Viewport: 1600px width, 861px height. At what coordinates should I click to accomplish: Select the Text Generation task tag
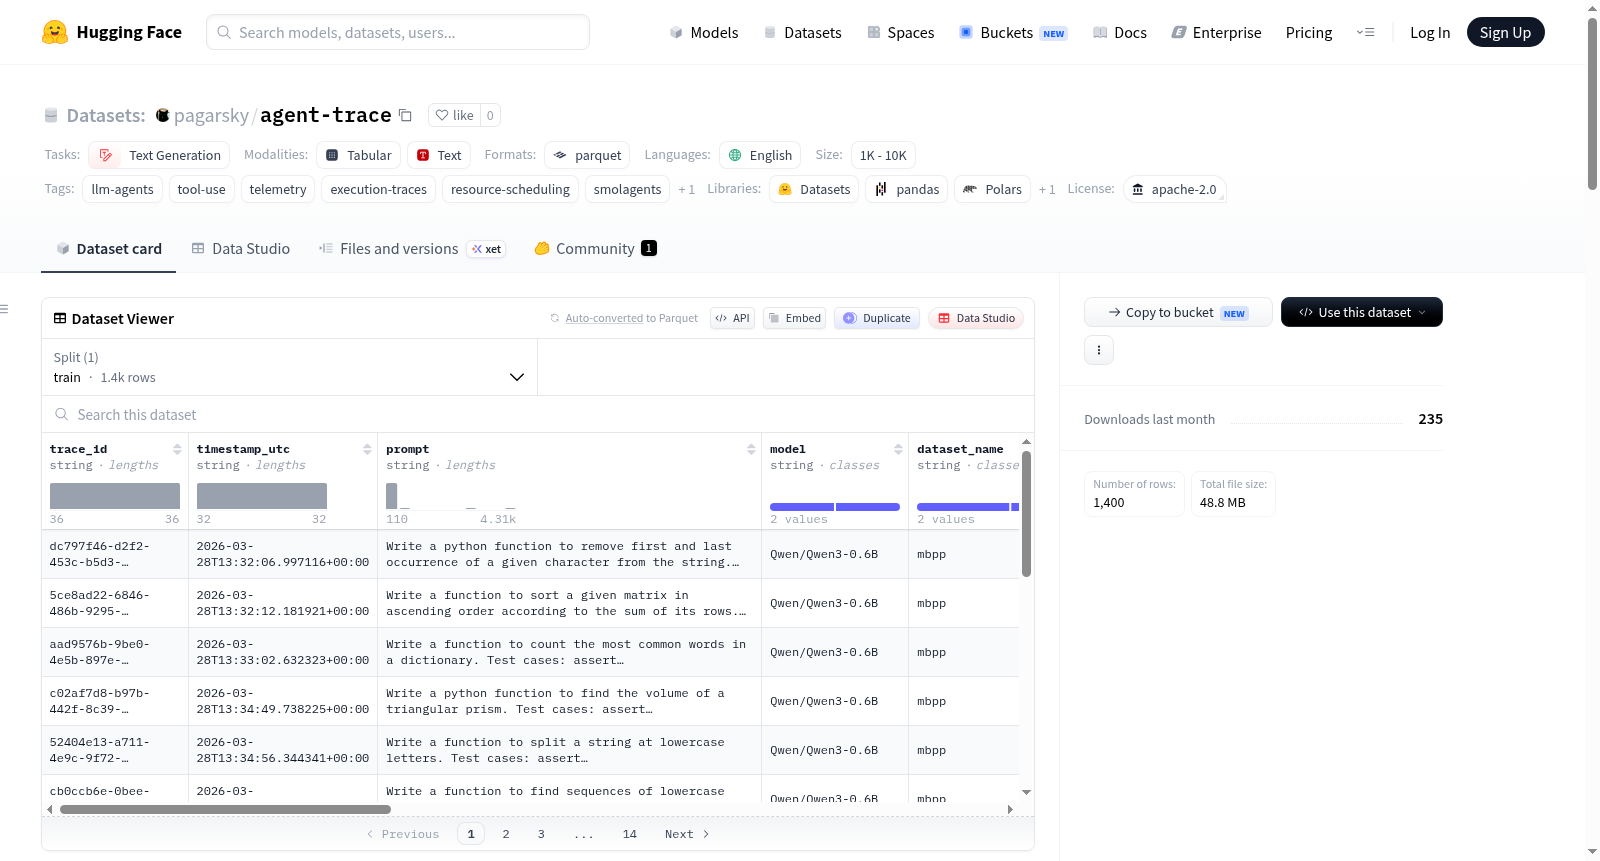pyautogui.click(x=159, y=155)
